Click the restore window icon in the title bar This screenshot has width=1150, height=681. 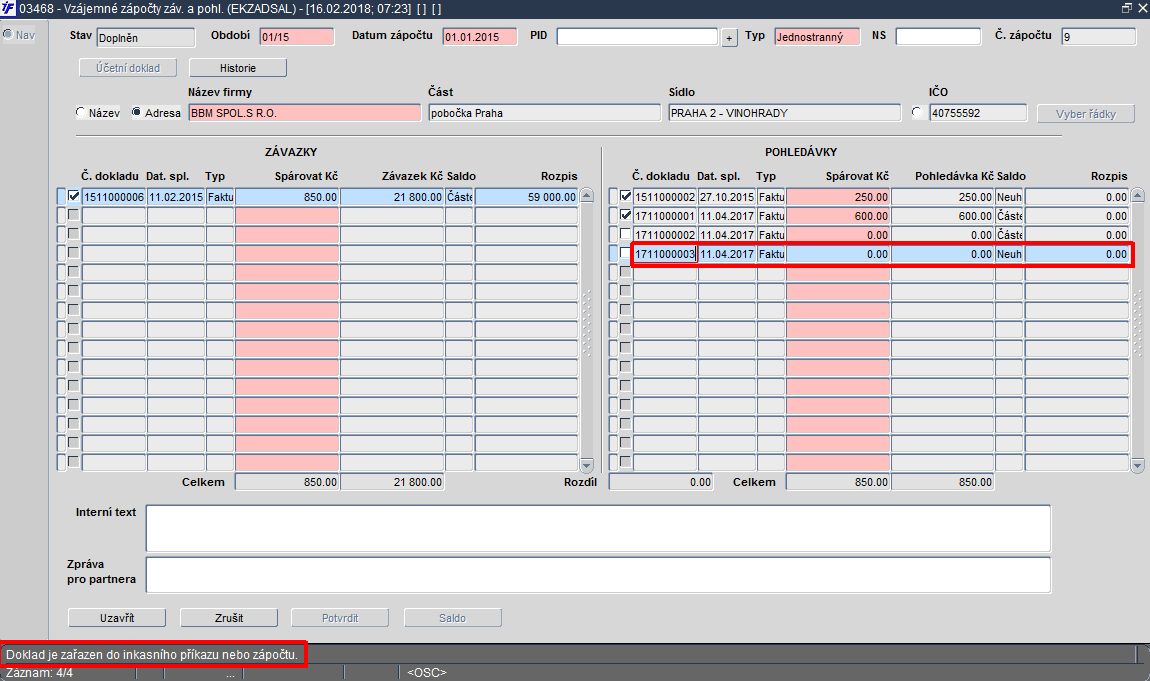click(x=1127, y=8)
